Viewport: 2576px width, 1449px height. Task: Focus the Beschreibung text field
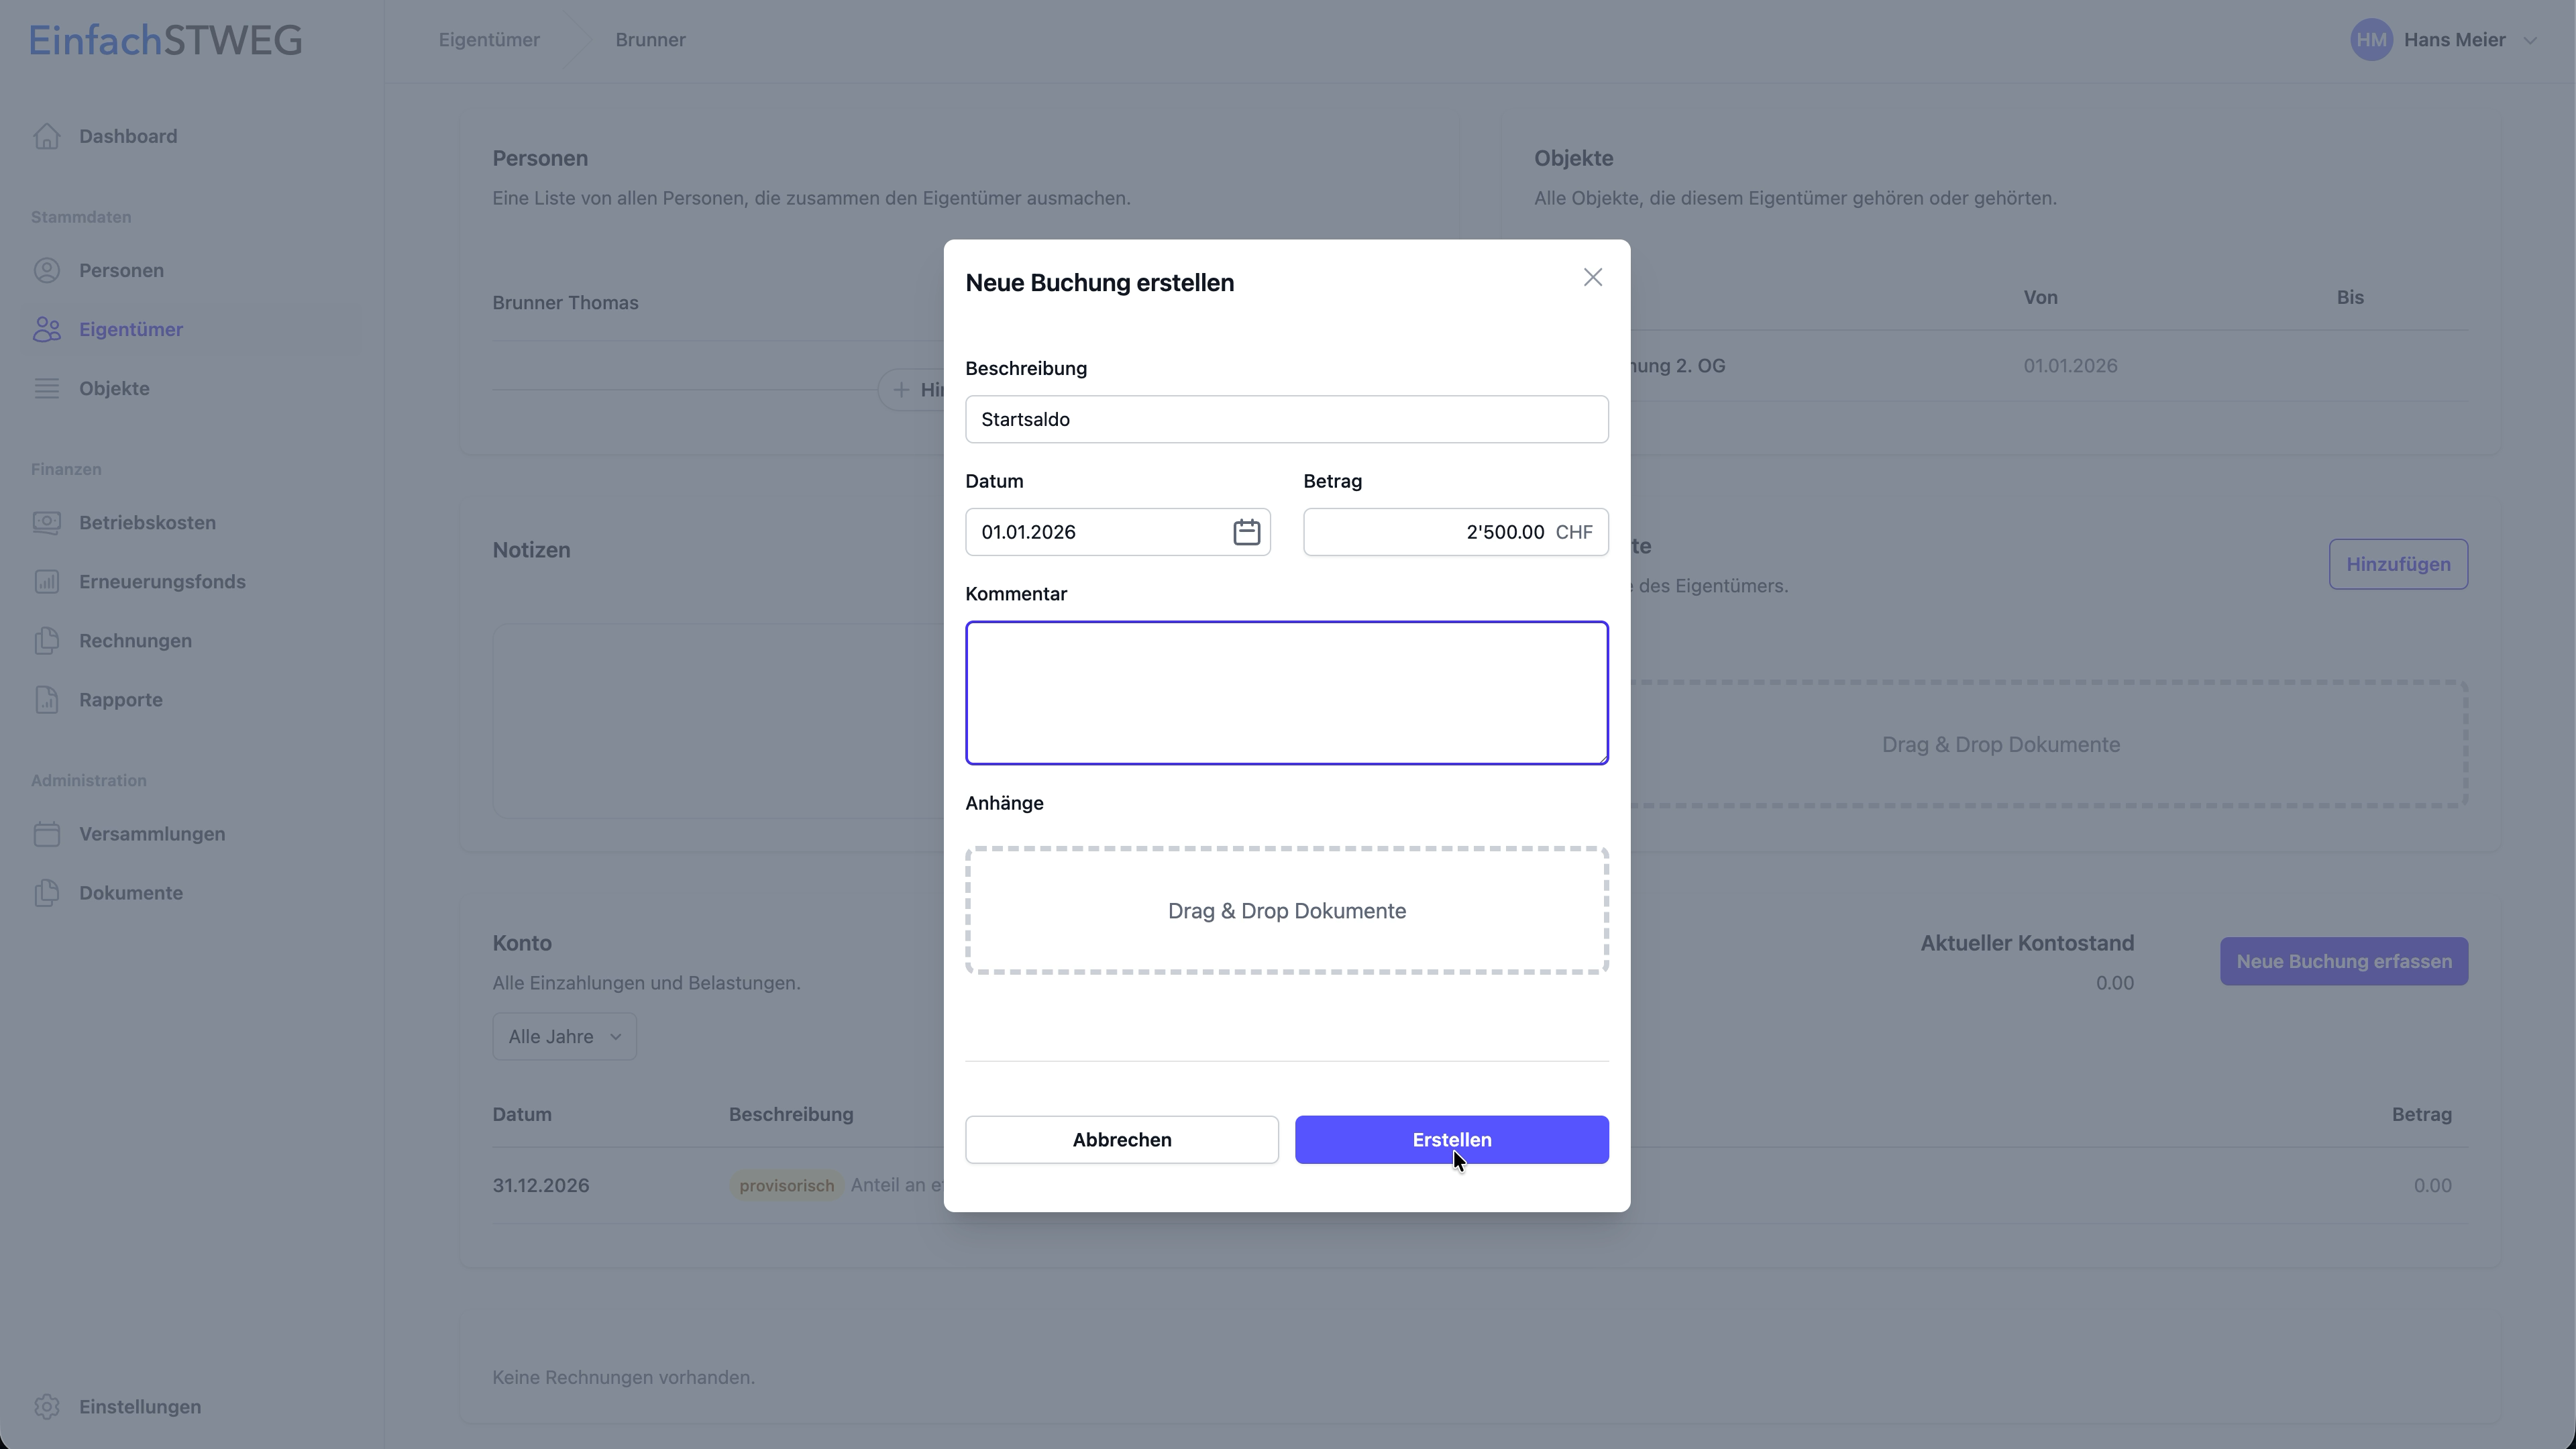pos(1286,419)
